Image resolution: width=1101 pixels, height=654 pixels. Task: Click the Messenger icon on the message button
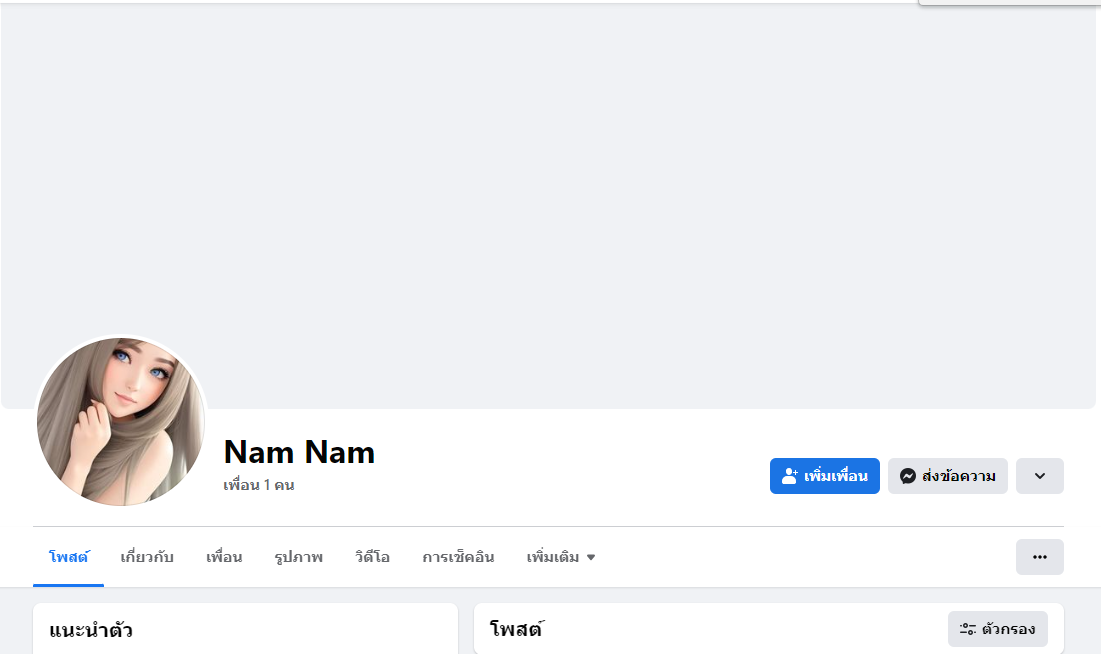click(908, 476)
